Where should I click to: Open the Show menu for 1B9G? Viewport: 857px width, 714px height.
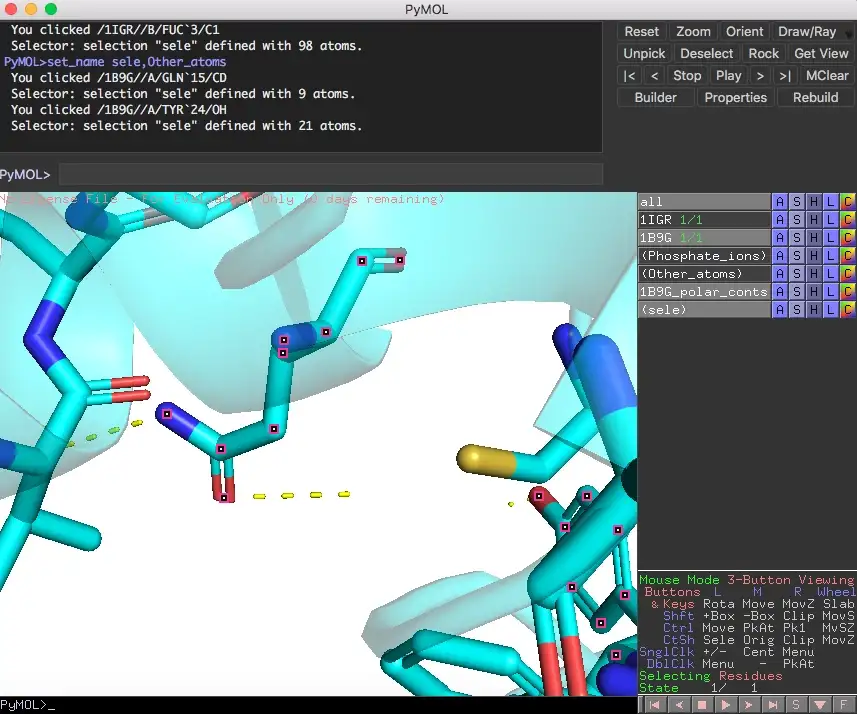coord(796,238)
